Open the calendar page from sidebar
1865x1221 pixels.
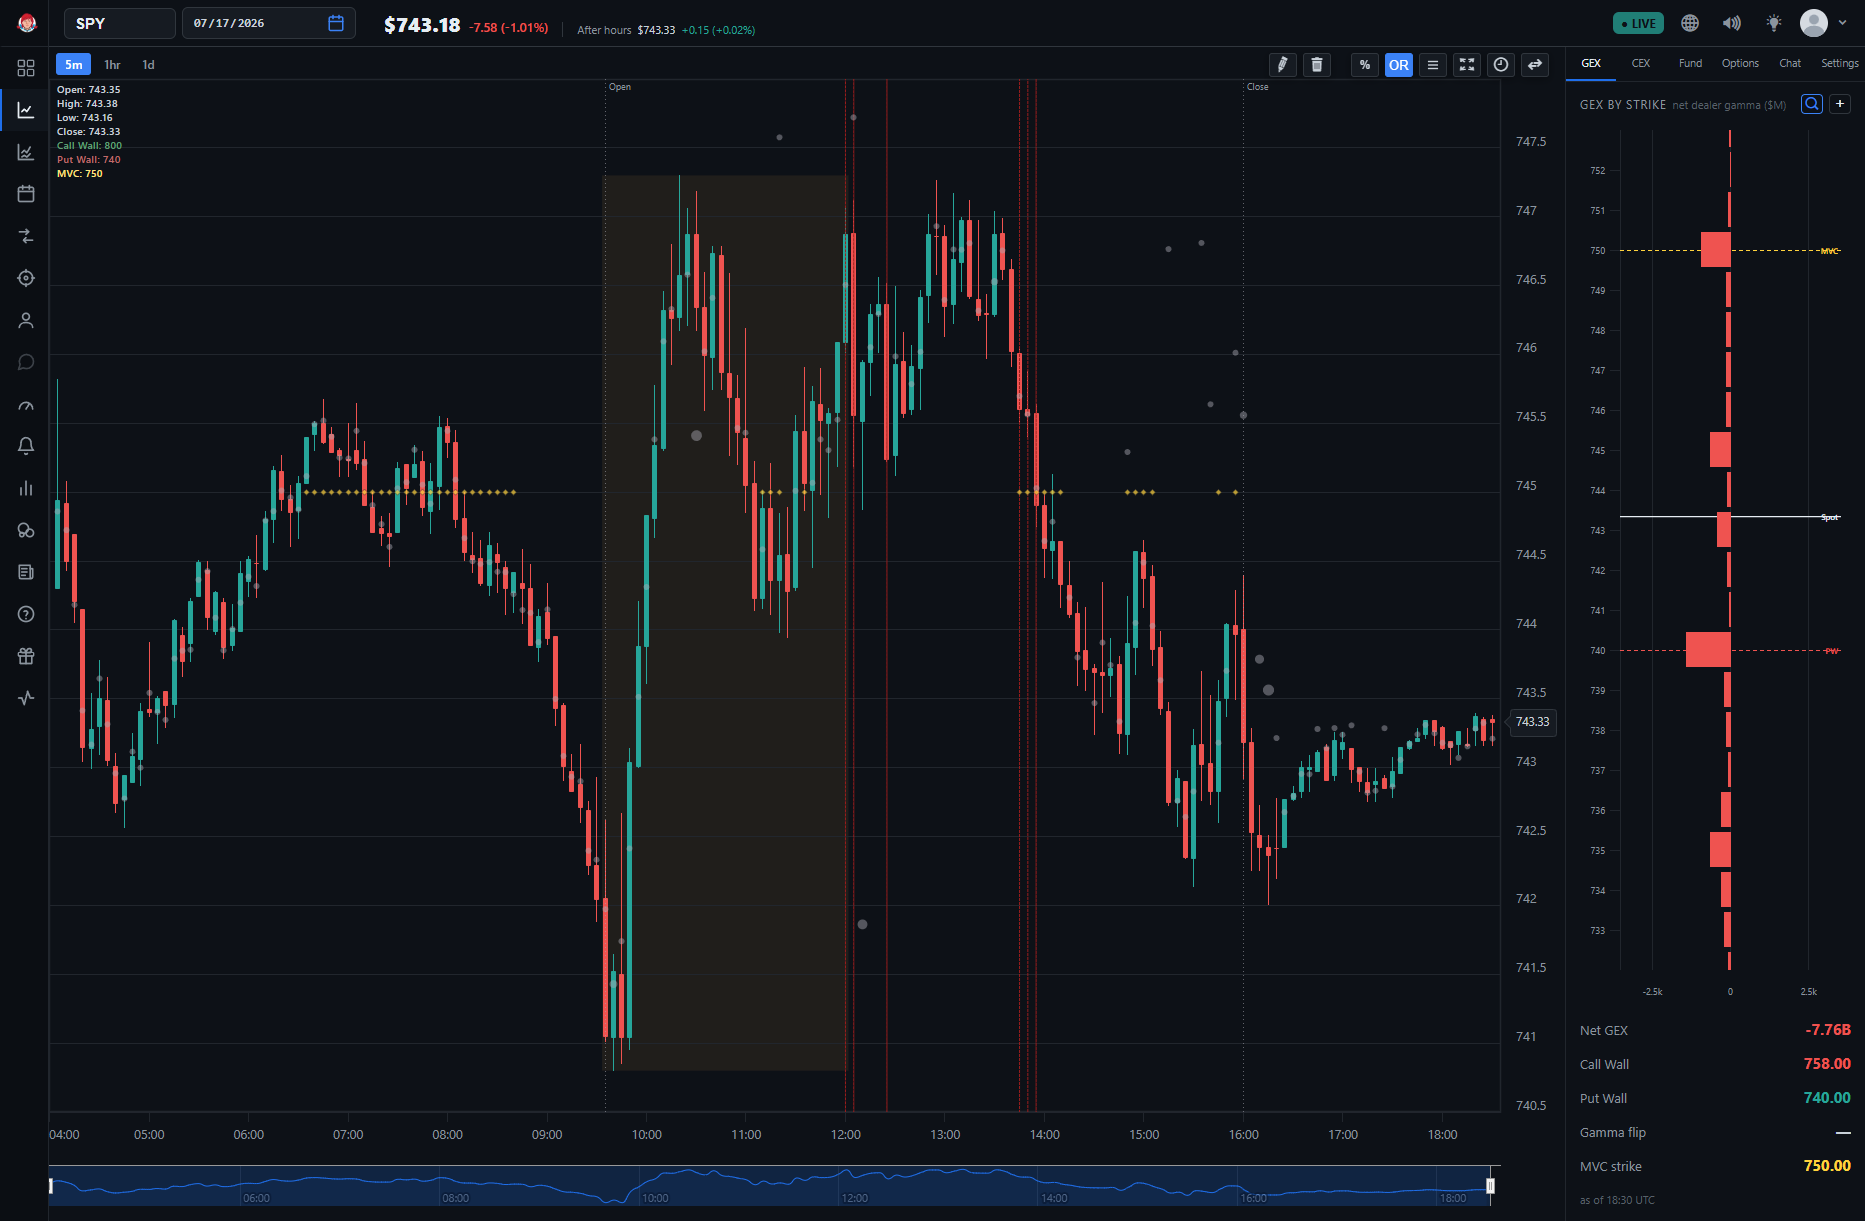26,194
